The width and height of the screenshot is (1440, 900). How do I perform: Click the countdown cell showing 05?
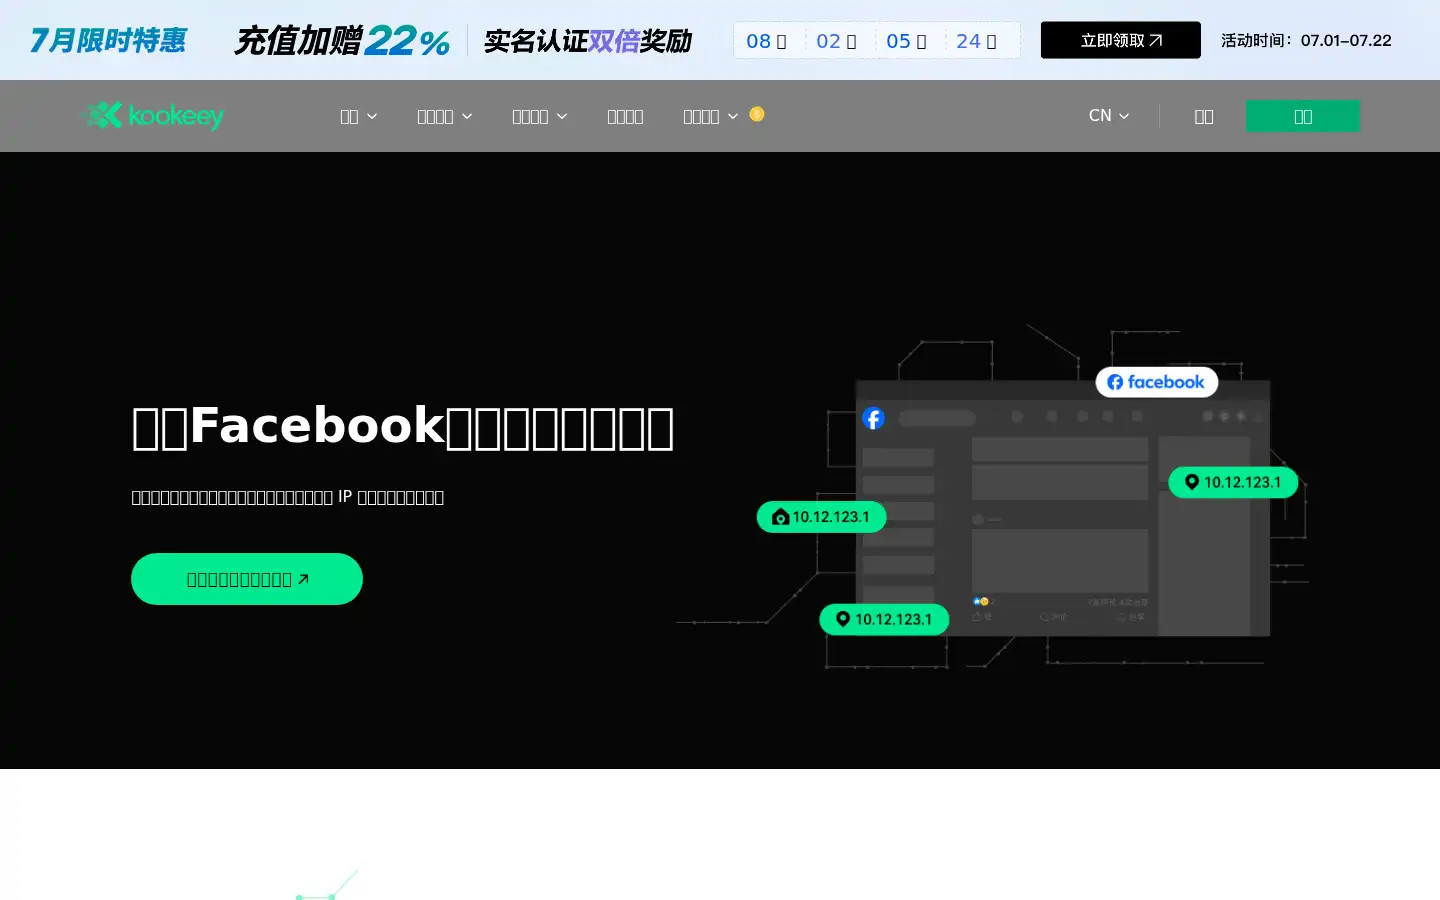pyautogui.click(x=908, y=41)
